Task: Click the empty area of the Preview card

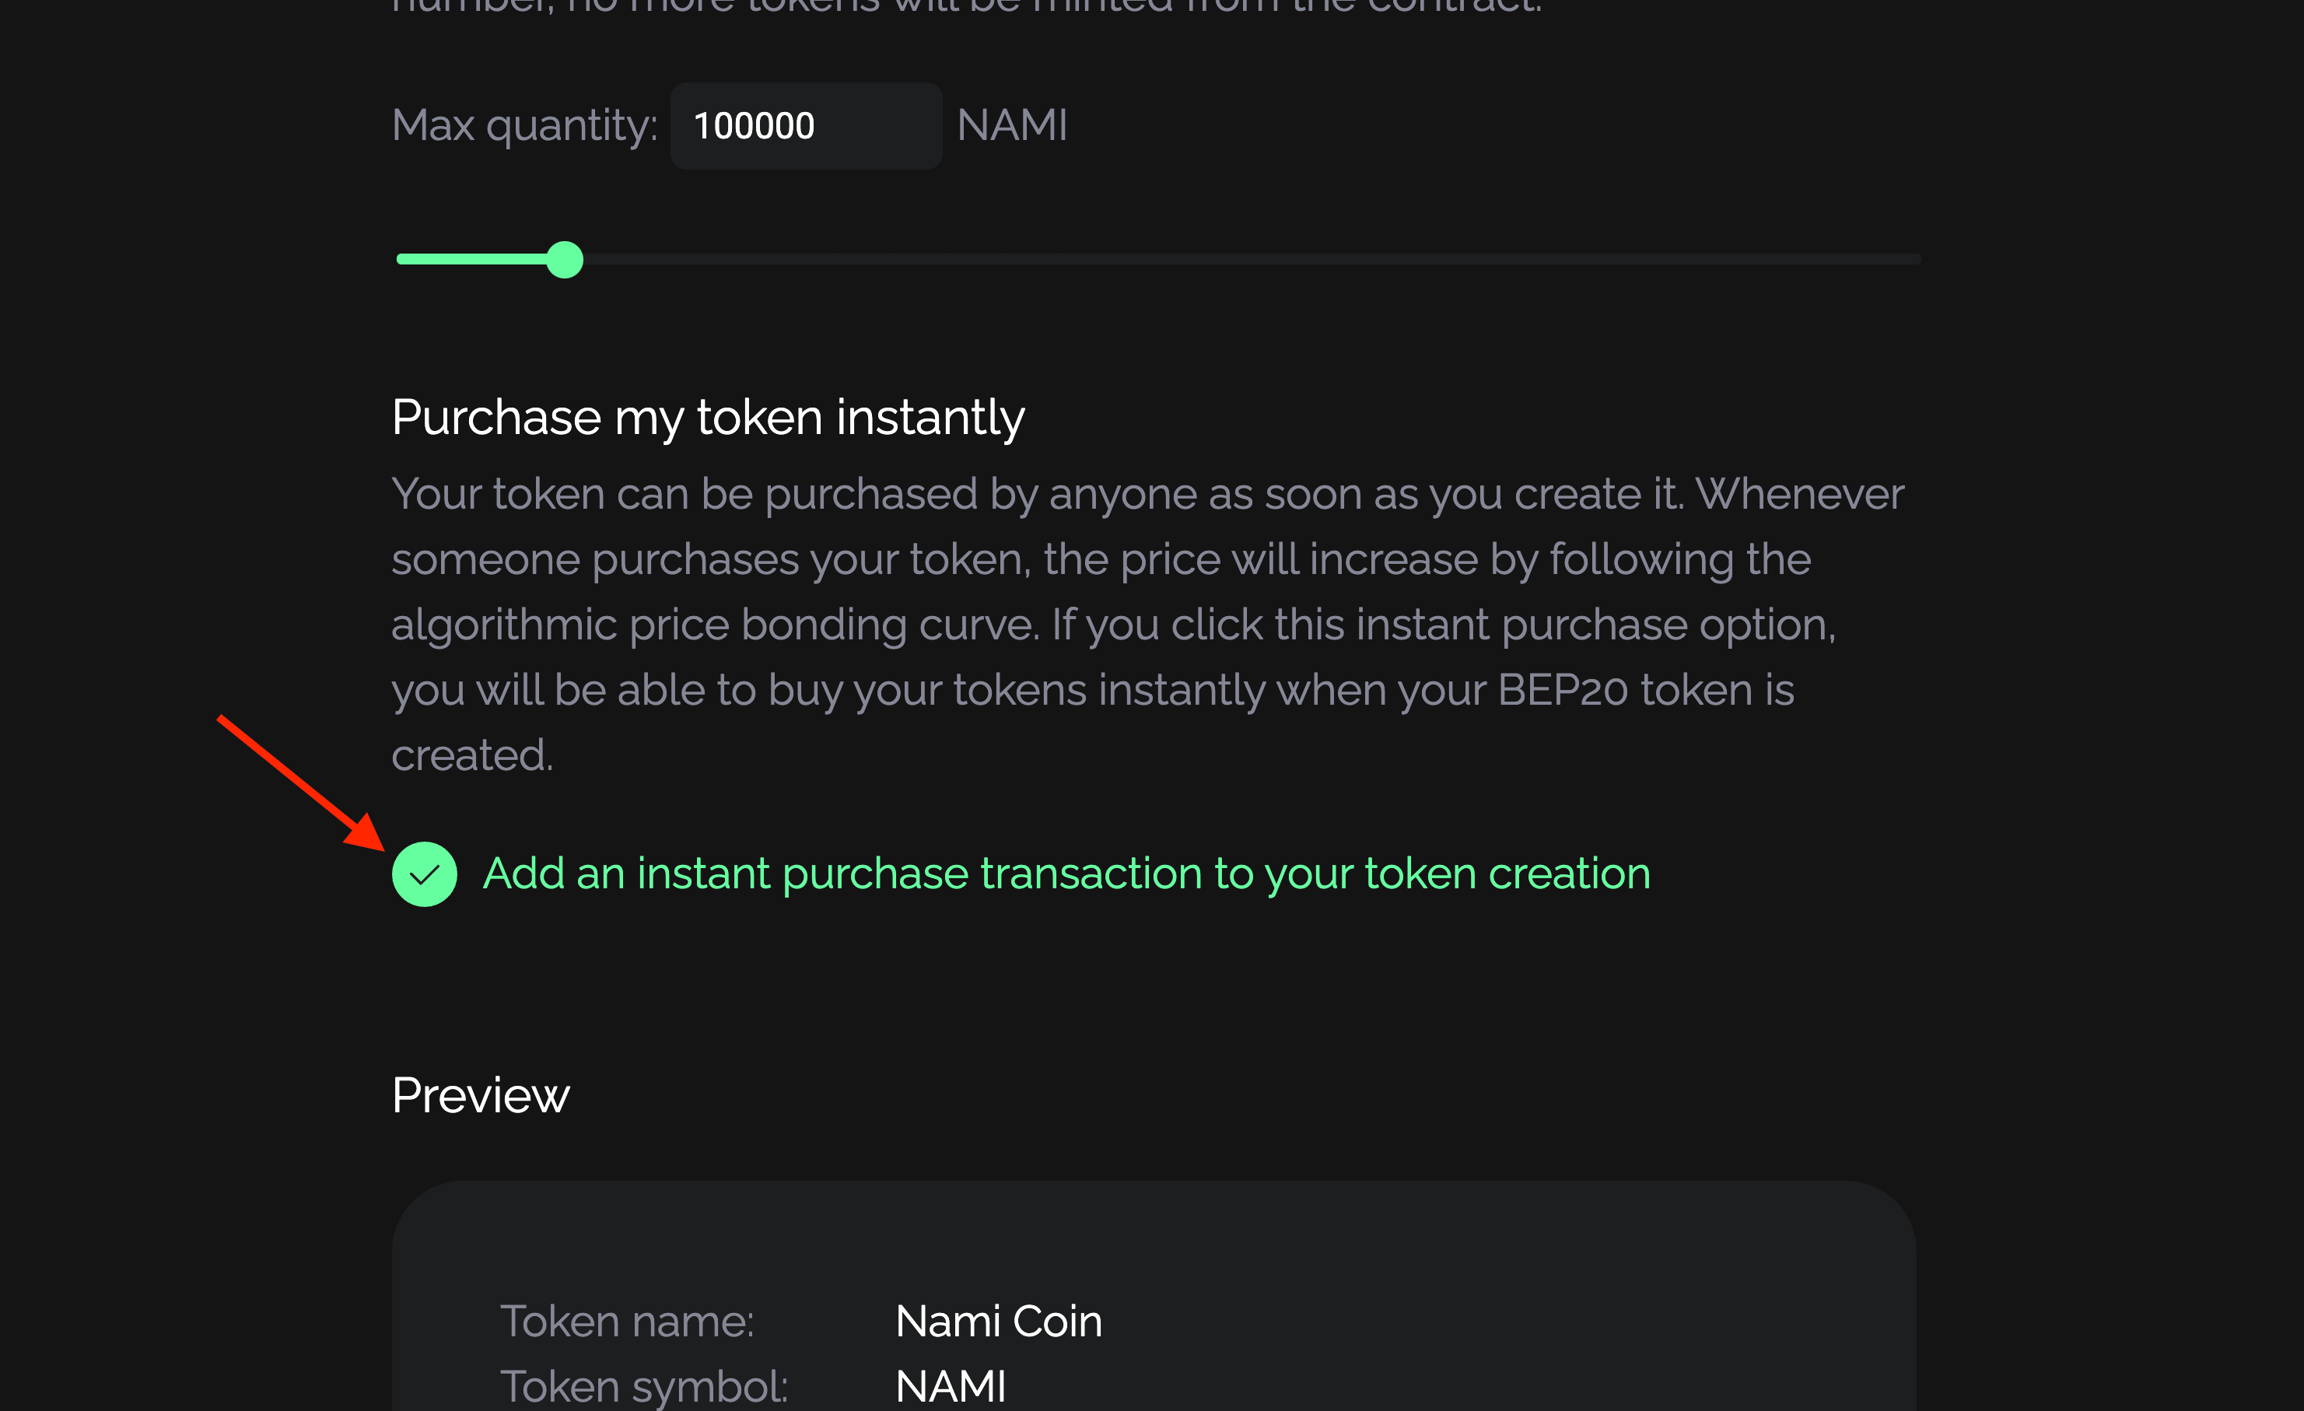Action: tap(1500, 1300)
